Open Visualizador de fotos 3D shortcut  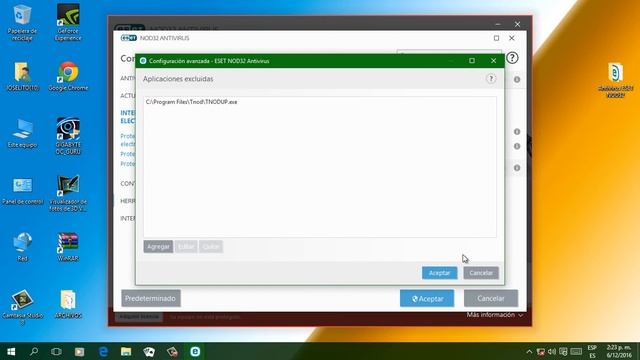68,193
